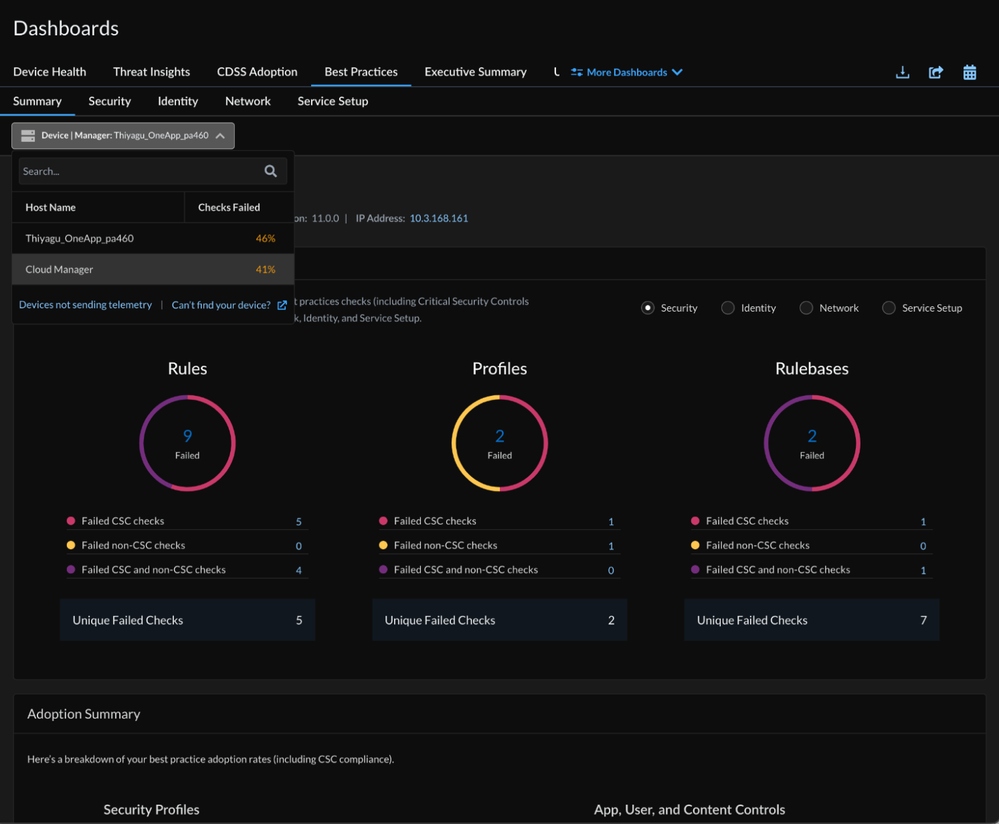Open Devices not sending telemetry link

(x=85, y=305)
